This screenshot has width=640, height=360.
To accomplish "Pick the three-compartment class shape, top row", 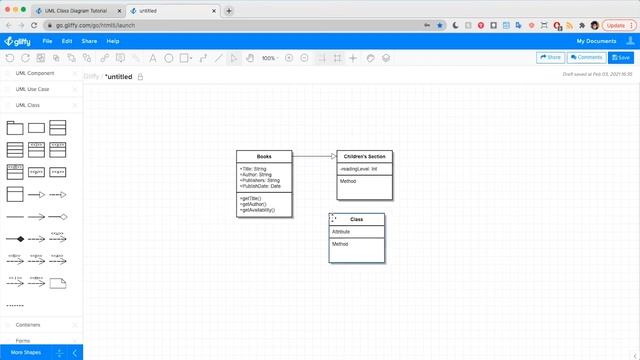I will (x=58, y=128).
